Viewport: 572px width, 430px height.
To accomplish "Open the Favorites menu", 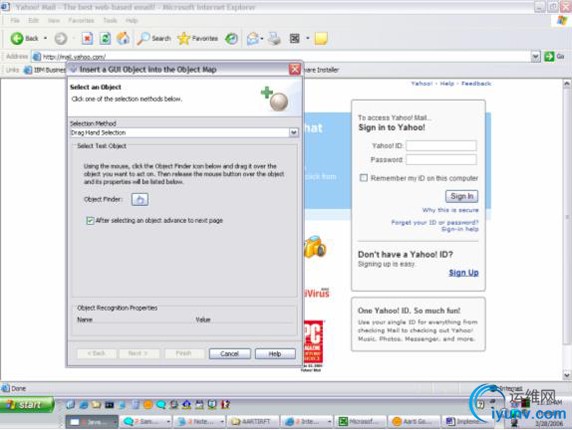I will (81, 20).
